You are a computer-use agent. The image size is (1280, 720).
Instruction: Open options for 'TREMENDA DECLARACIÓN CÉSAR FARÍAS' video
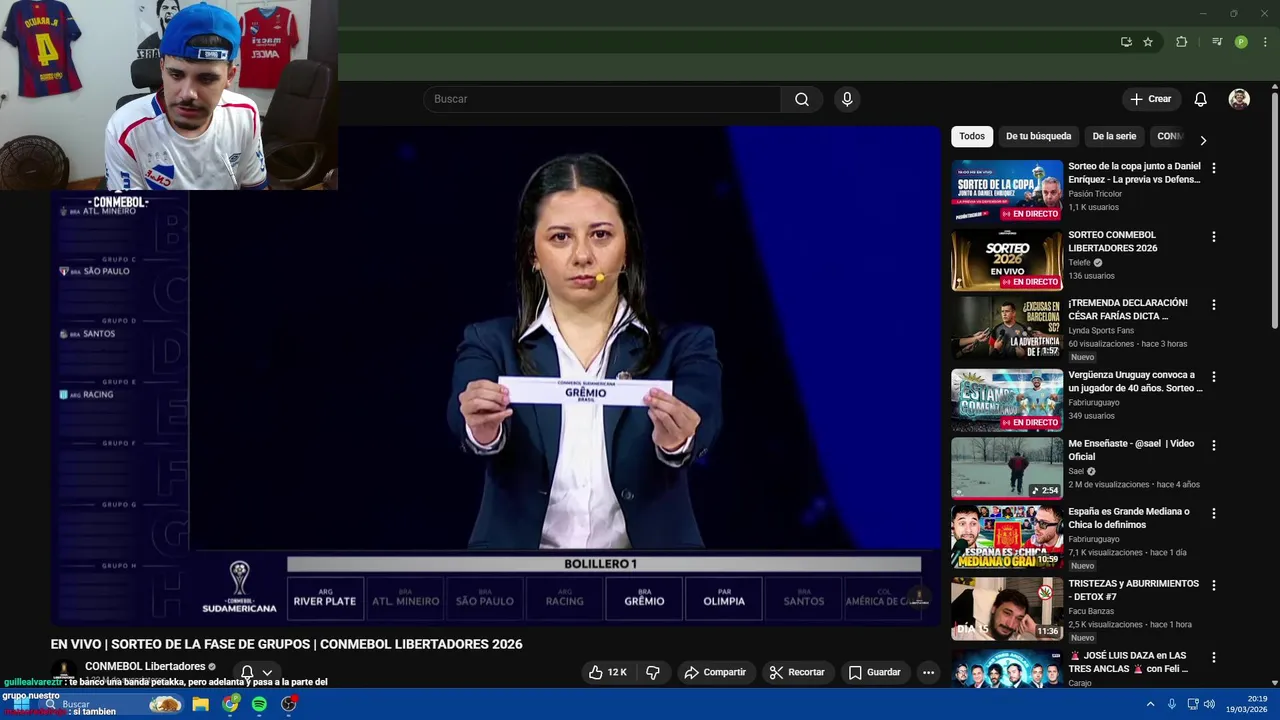[x=1214, y=305]
